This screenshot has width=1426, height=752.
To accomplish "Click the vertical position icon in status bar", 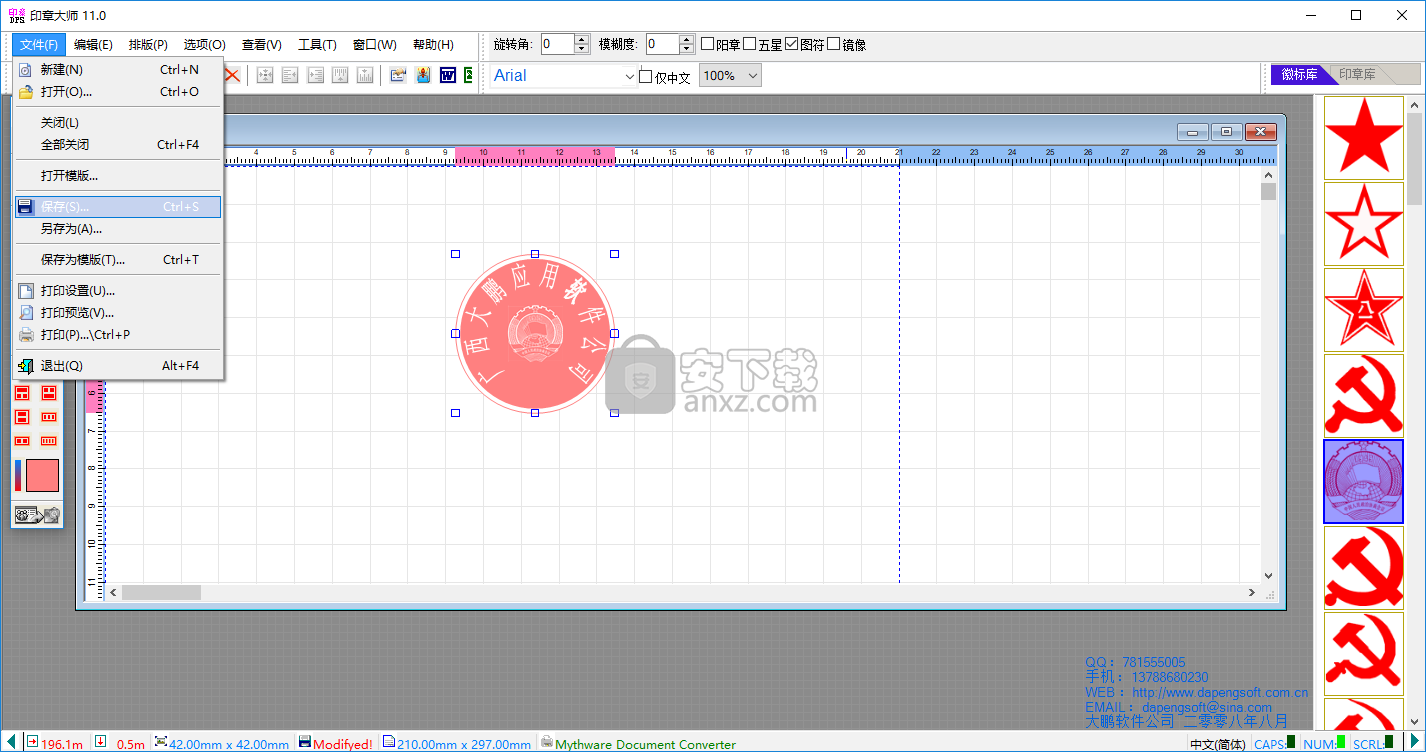I will point(101,742).
